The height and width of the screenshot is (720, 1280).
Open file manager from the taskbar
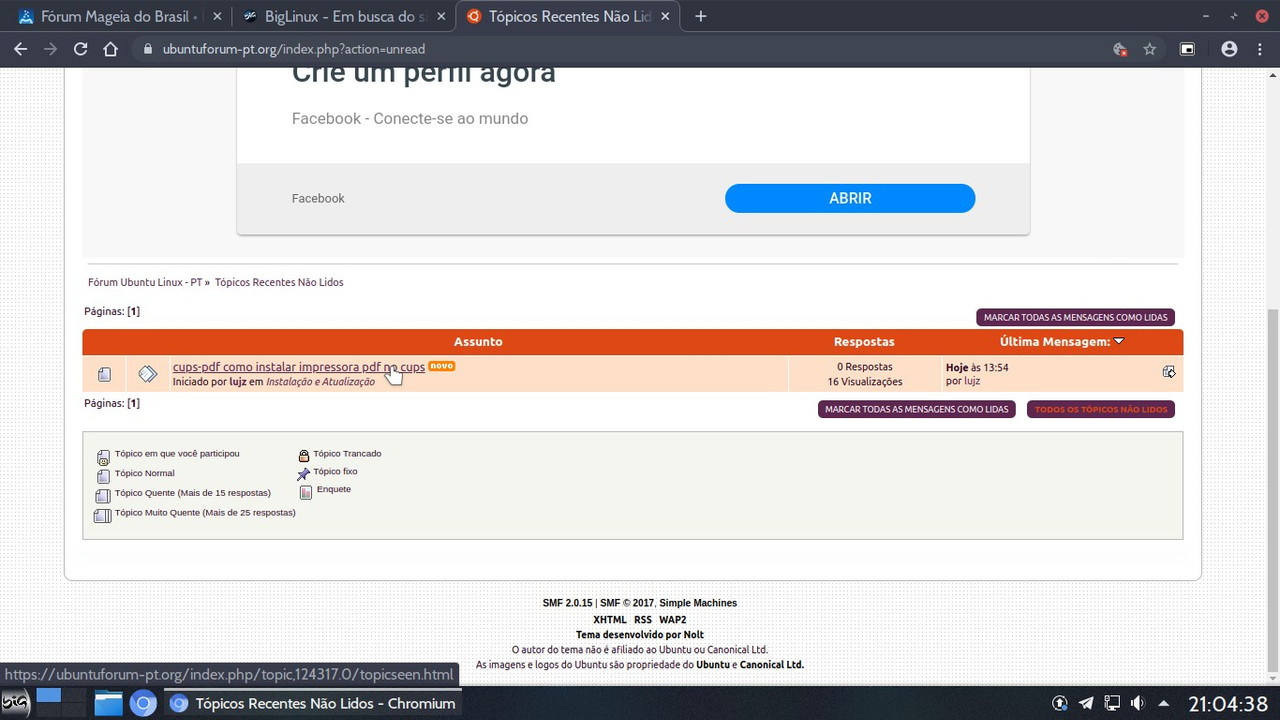pyautogui.click(x=108, y=704)
